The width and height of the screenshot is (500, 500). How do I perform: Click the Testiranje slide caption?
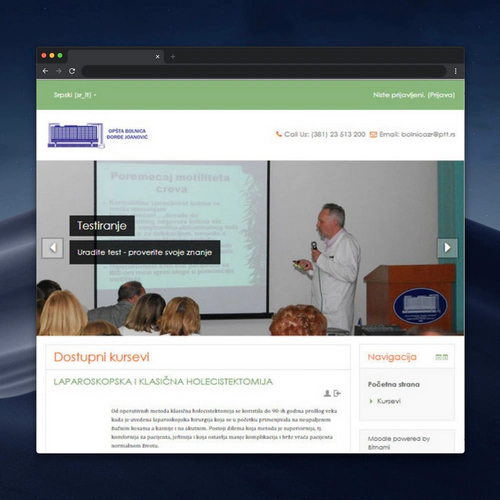(102, 226)
